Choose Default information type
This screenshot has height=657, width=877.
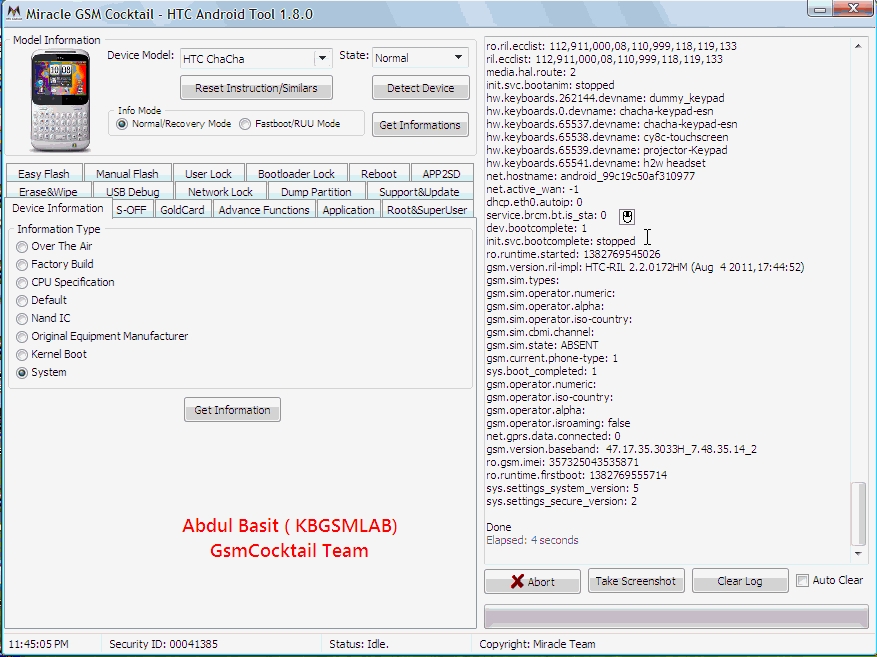(22, 301)
